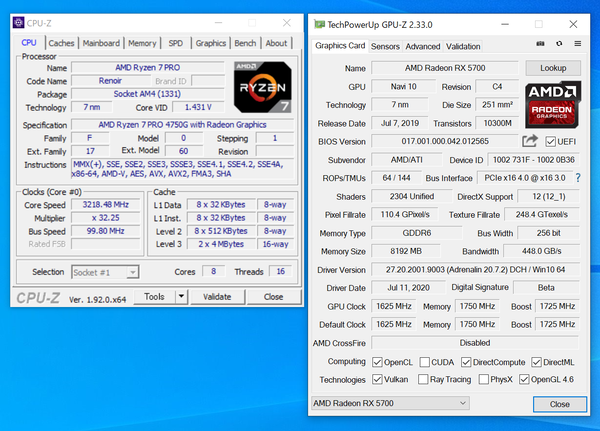Toggle the UEFI checkbox
This screenshot has width=600, height=431.
click(550, 142)
